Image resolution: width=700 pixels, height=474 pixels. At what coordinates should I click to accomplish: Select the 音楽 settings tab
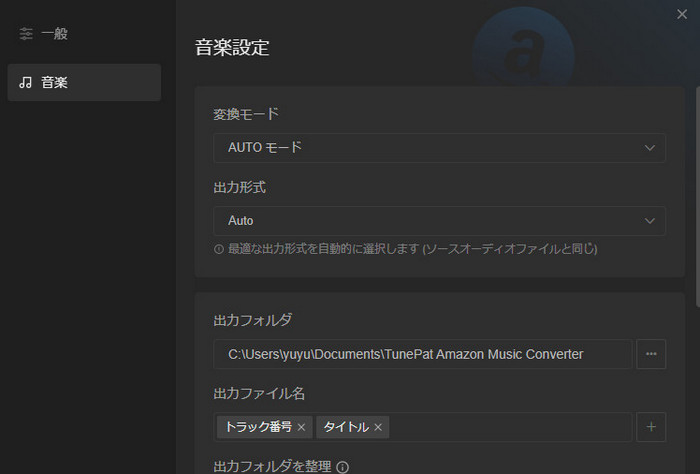(x=84, y=82)
